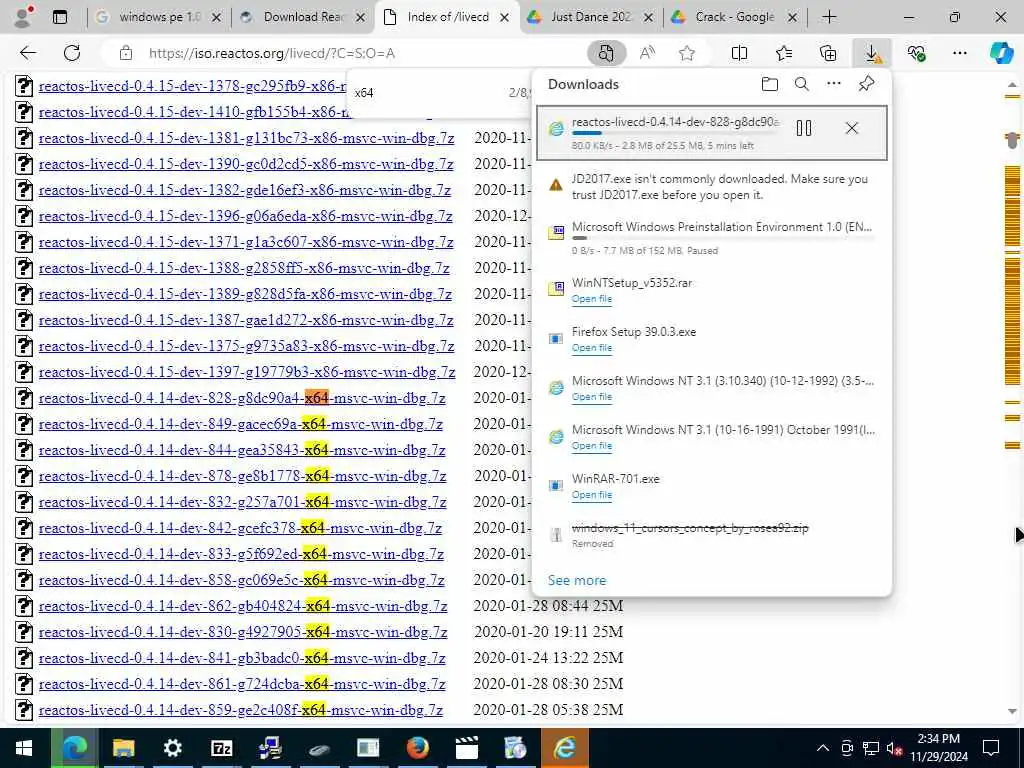This screenshot has width=1024, height=768.
Task: Open file for WinRAR-701.exe
Action: pyautogui.click(x=592, y=495)
